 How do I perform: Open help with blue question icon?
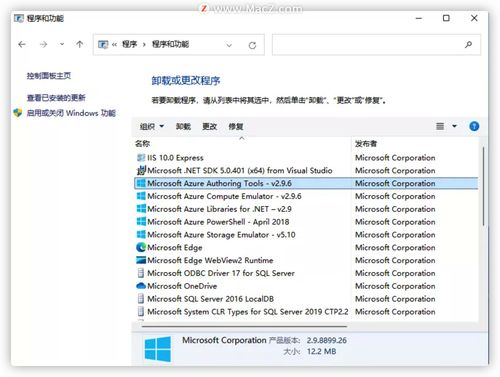pyautogui.click(x=474, y=126)
